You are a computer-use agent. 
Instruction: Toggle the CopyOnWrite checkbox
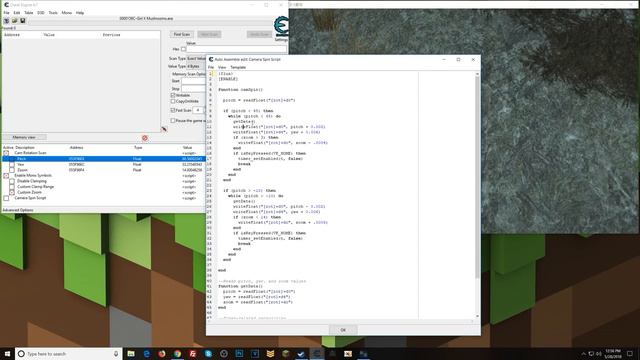coord(173,101)
